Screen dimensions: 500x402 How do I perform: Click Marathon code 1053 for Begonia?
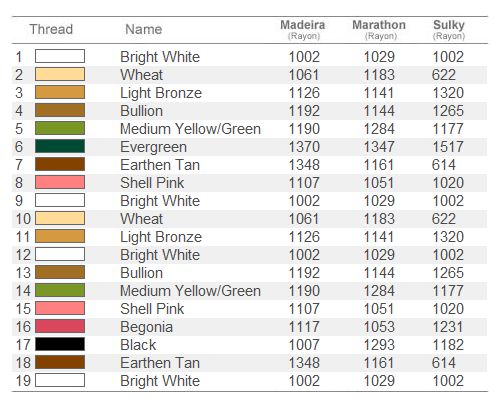[379, 327]
